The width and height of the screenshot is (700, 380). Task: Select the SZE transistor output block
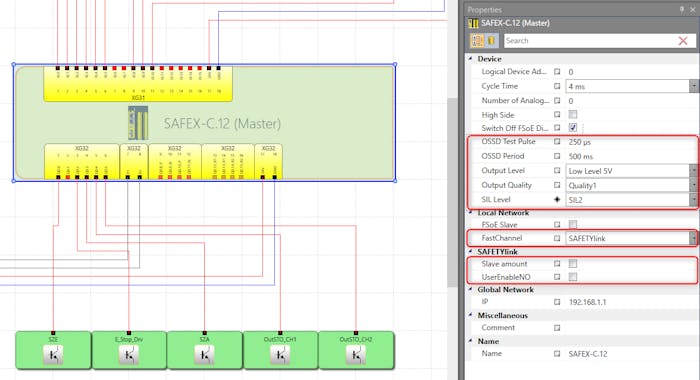(x=53, y=351)
